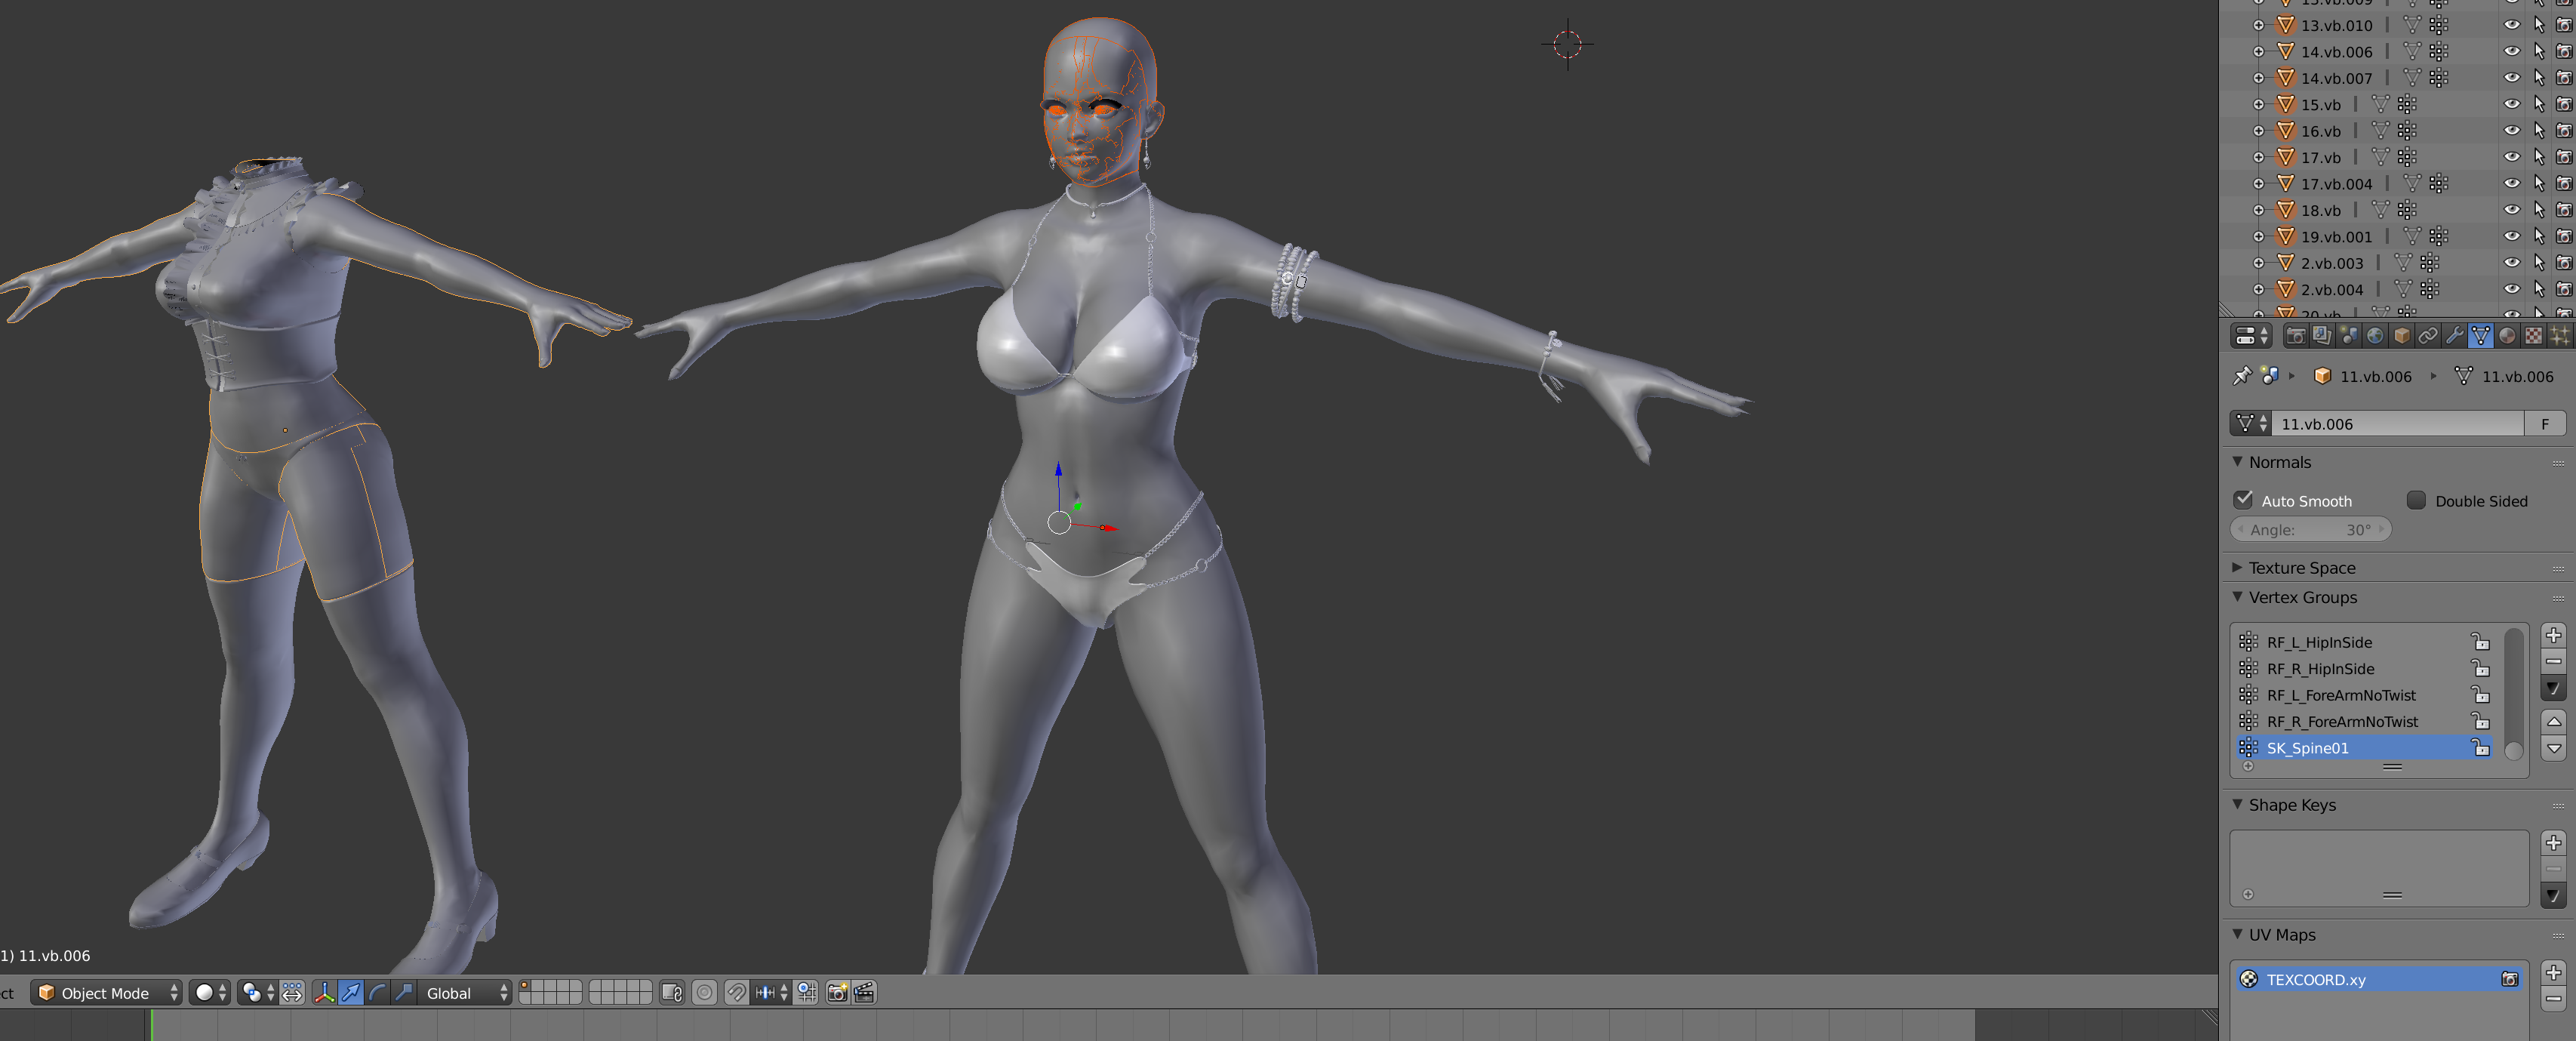
Task: Click the Material properties sphere icon
Action: point(2507,337)
